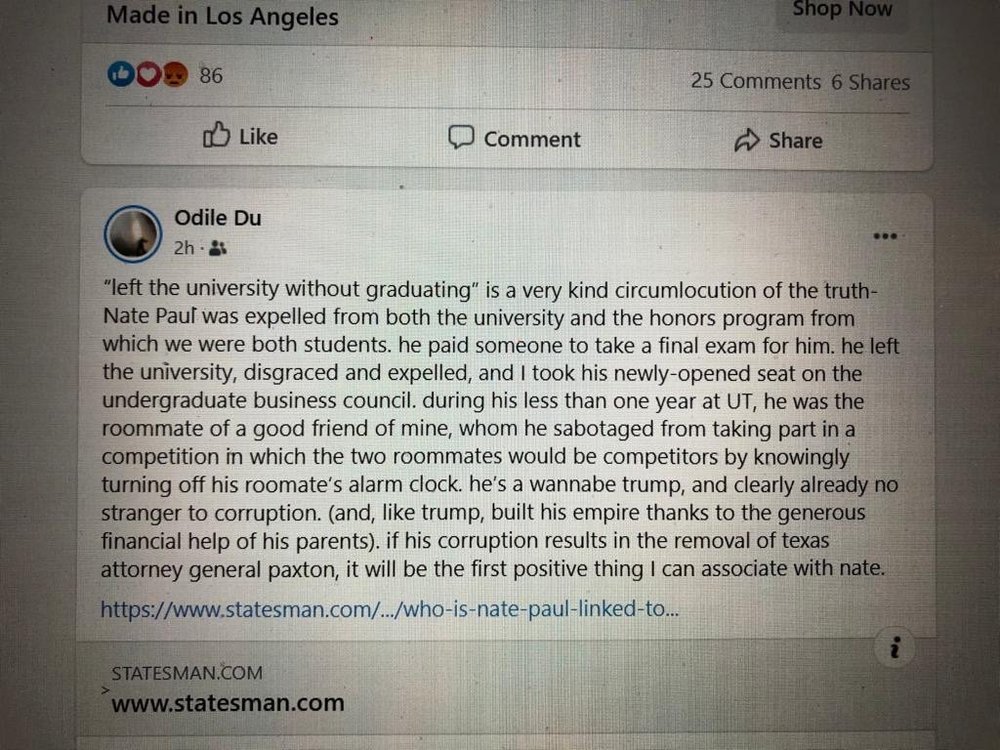Open the reactions count showing 86
The height and width of the screenshot is (750, 1000).
click(x=211, y=75)
